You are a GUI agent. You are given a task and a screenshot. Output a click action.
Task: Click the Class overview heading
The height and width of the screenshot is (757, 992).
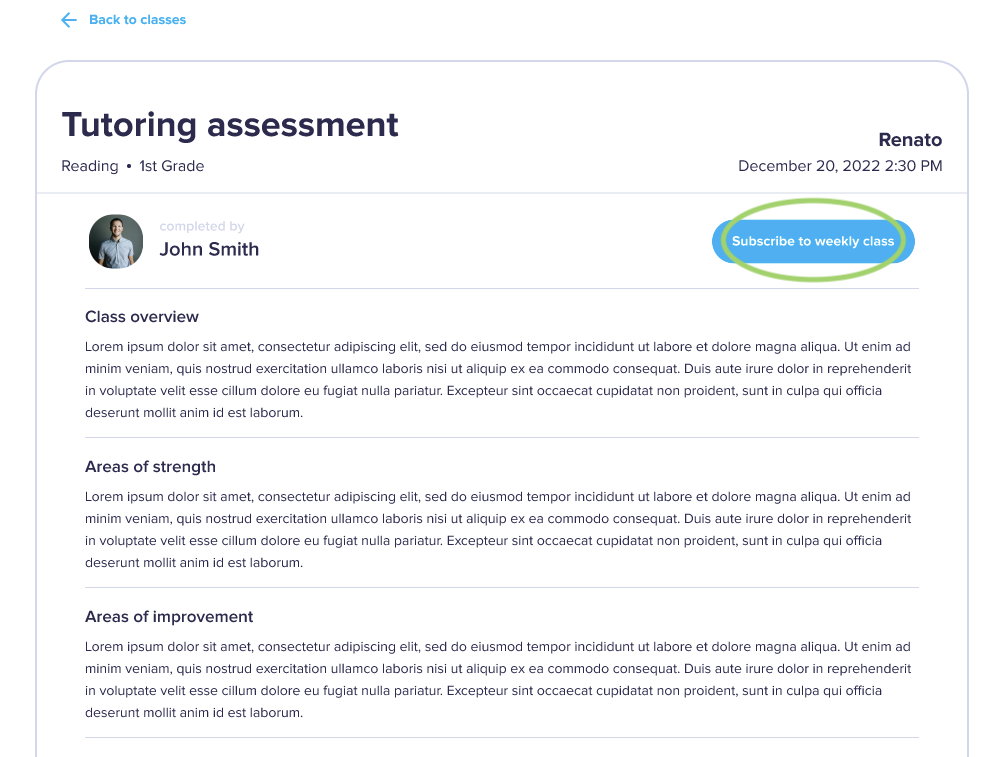click(x=141, y=316)
